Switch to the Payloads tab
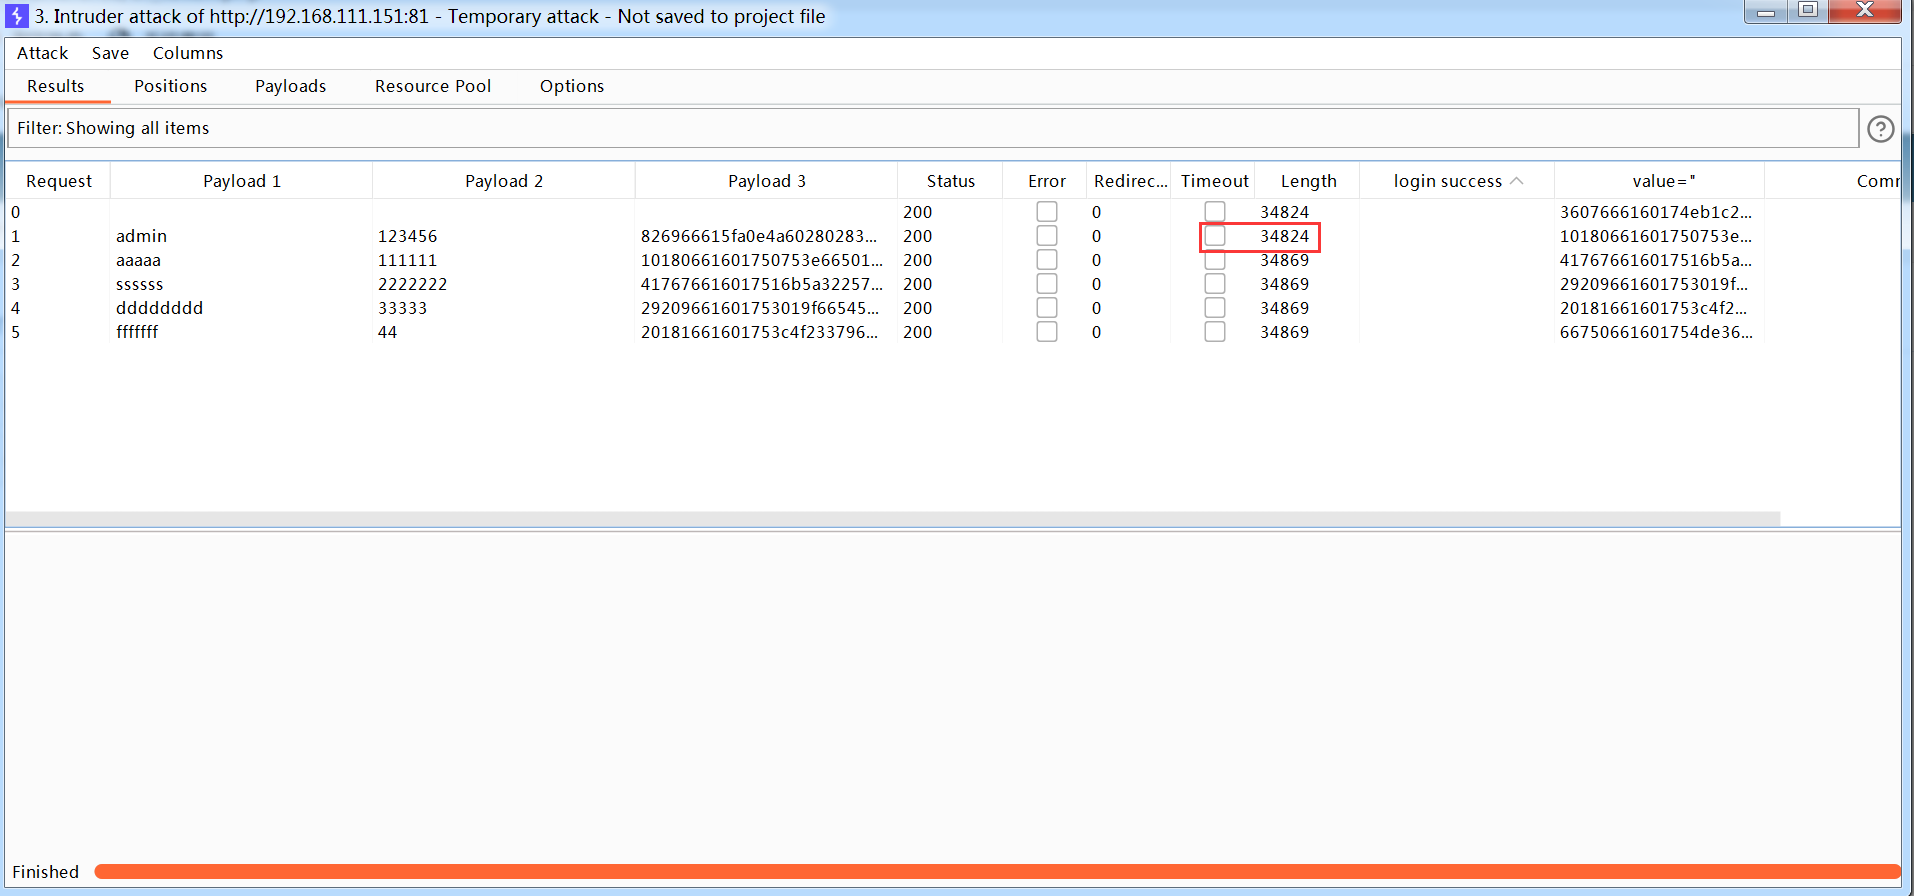The width and height of the screenshot is (1914, 896). coord(290,86)
